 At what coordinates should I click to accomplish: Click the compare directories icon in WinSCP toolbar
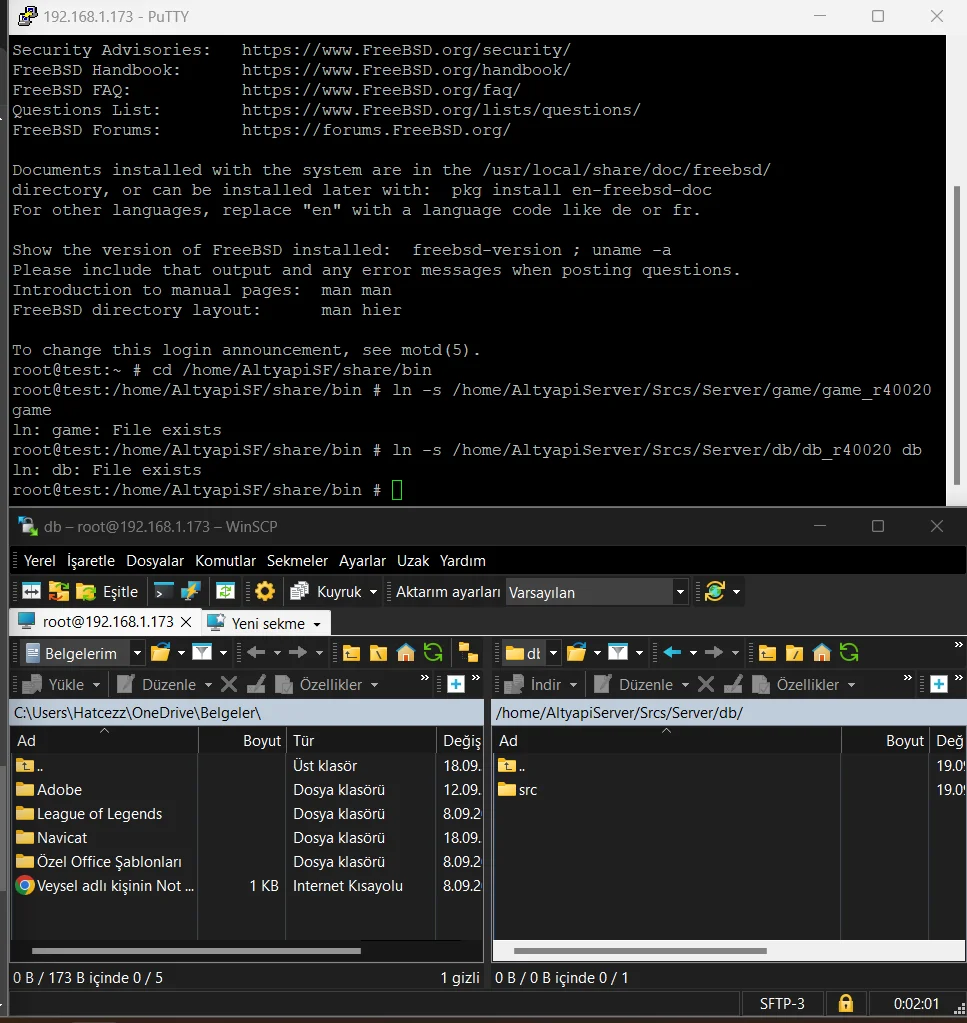(x=31, y=592)
